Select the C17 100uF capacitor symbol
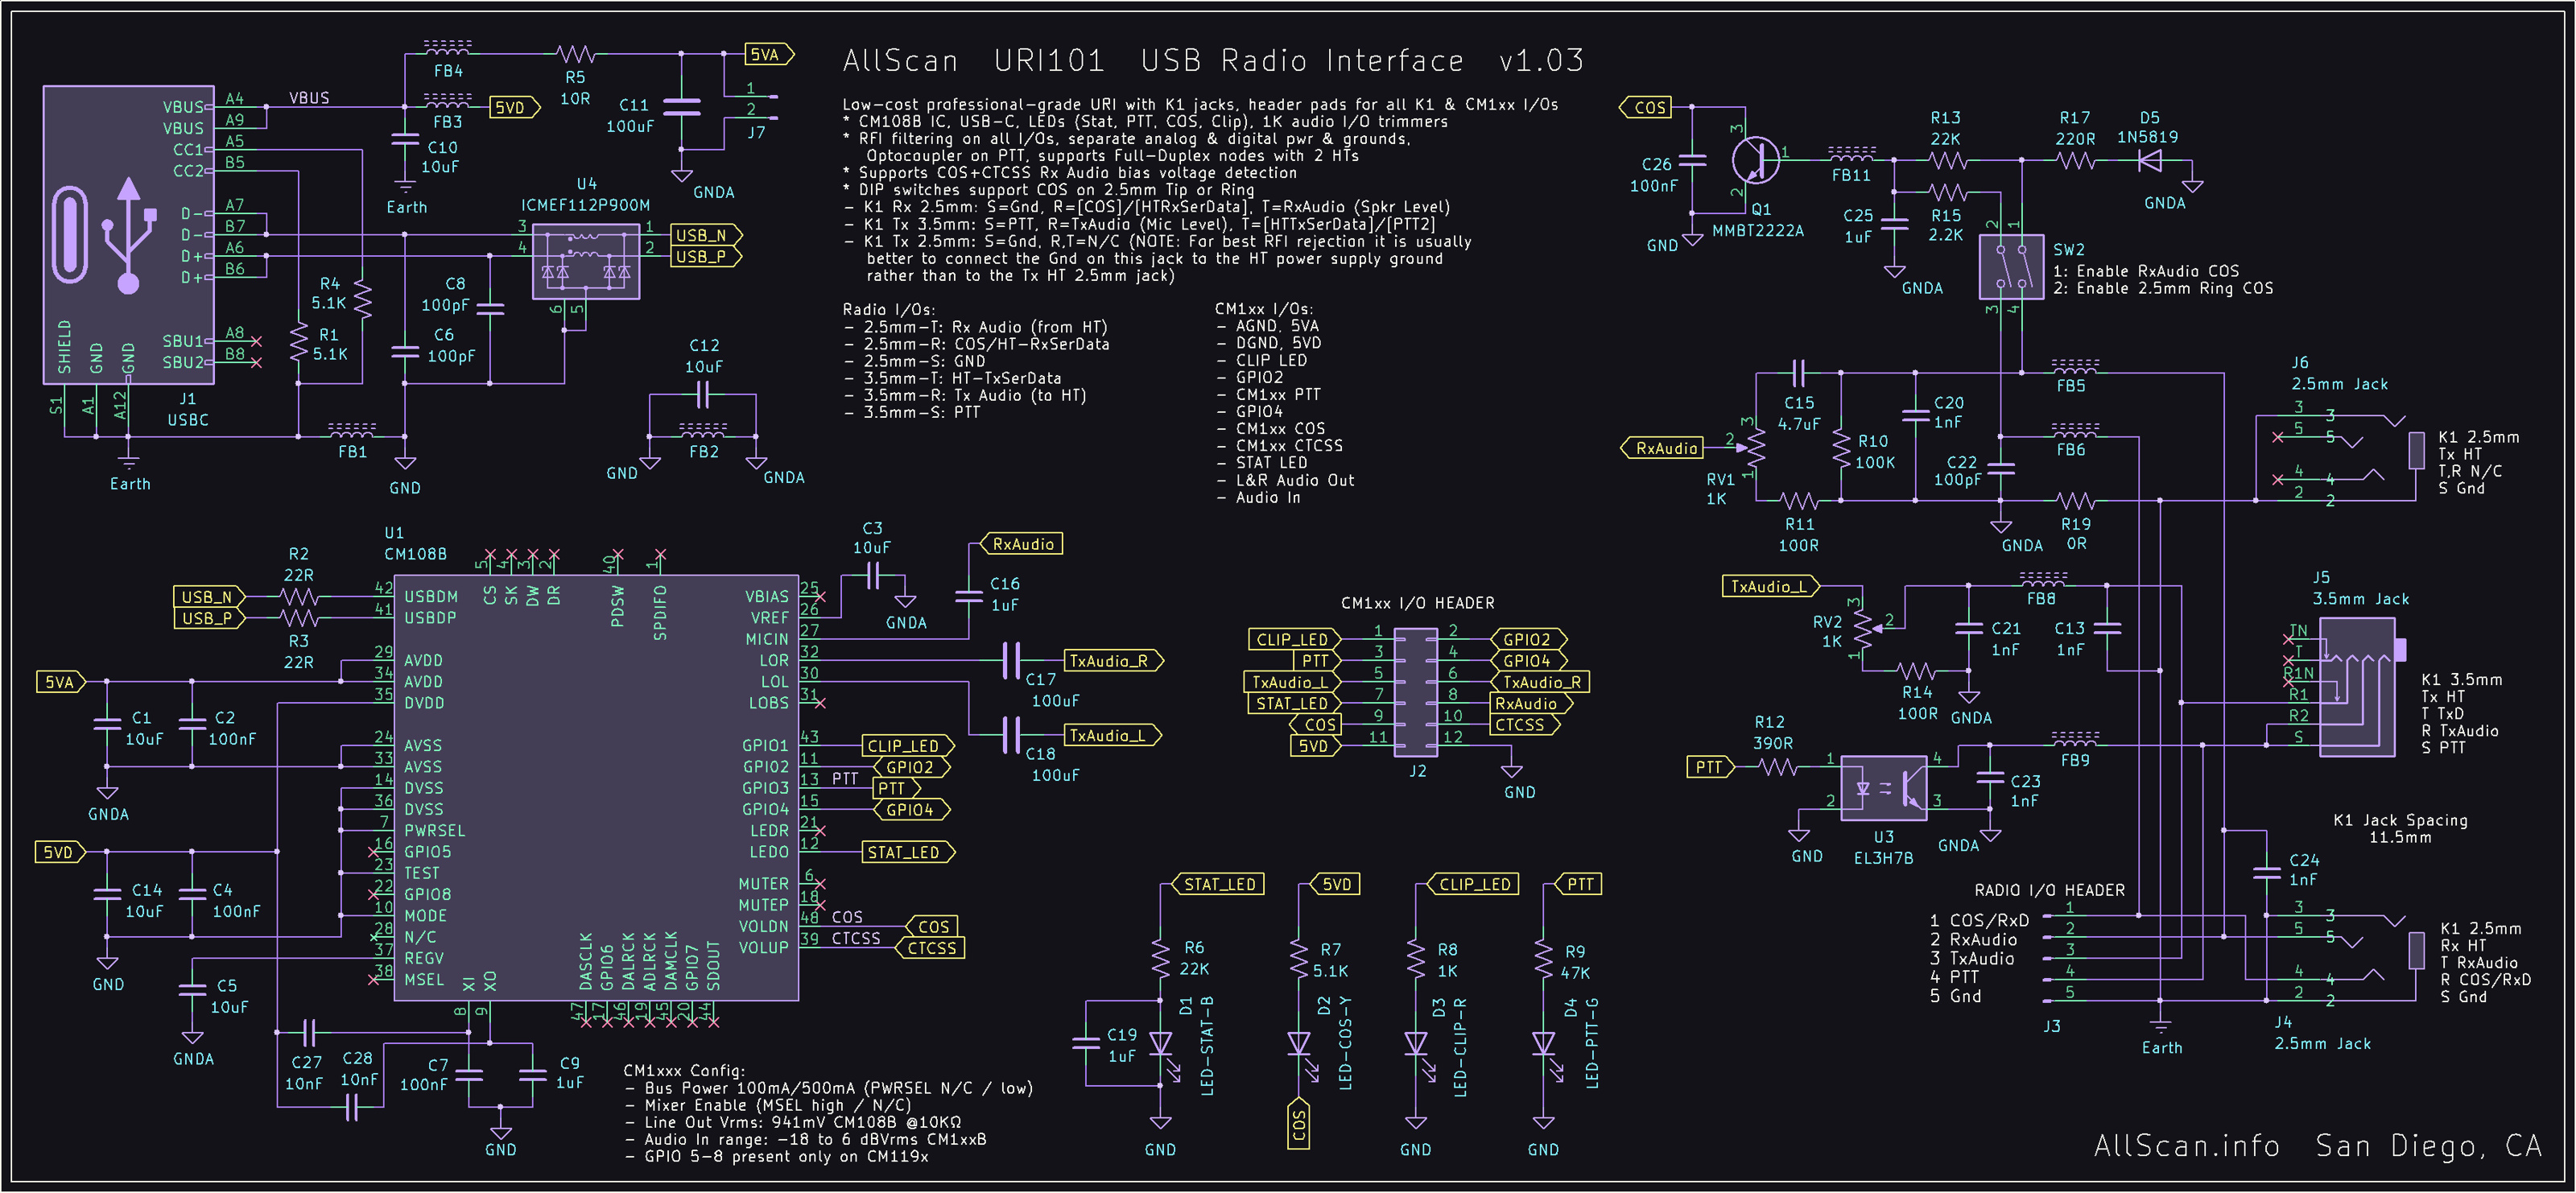 pos(1011,661)
